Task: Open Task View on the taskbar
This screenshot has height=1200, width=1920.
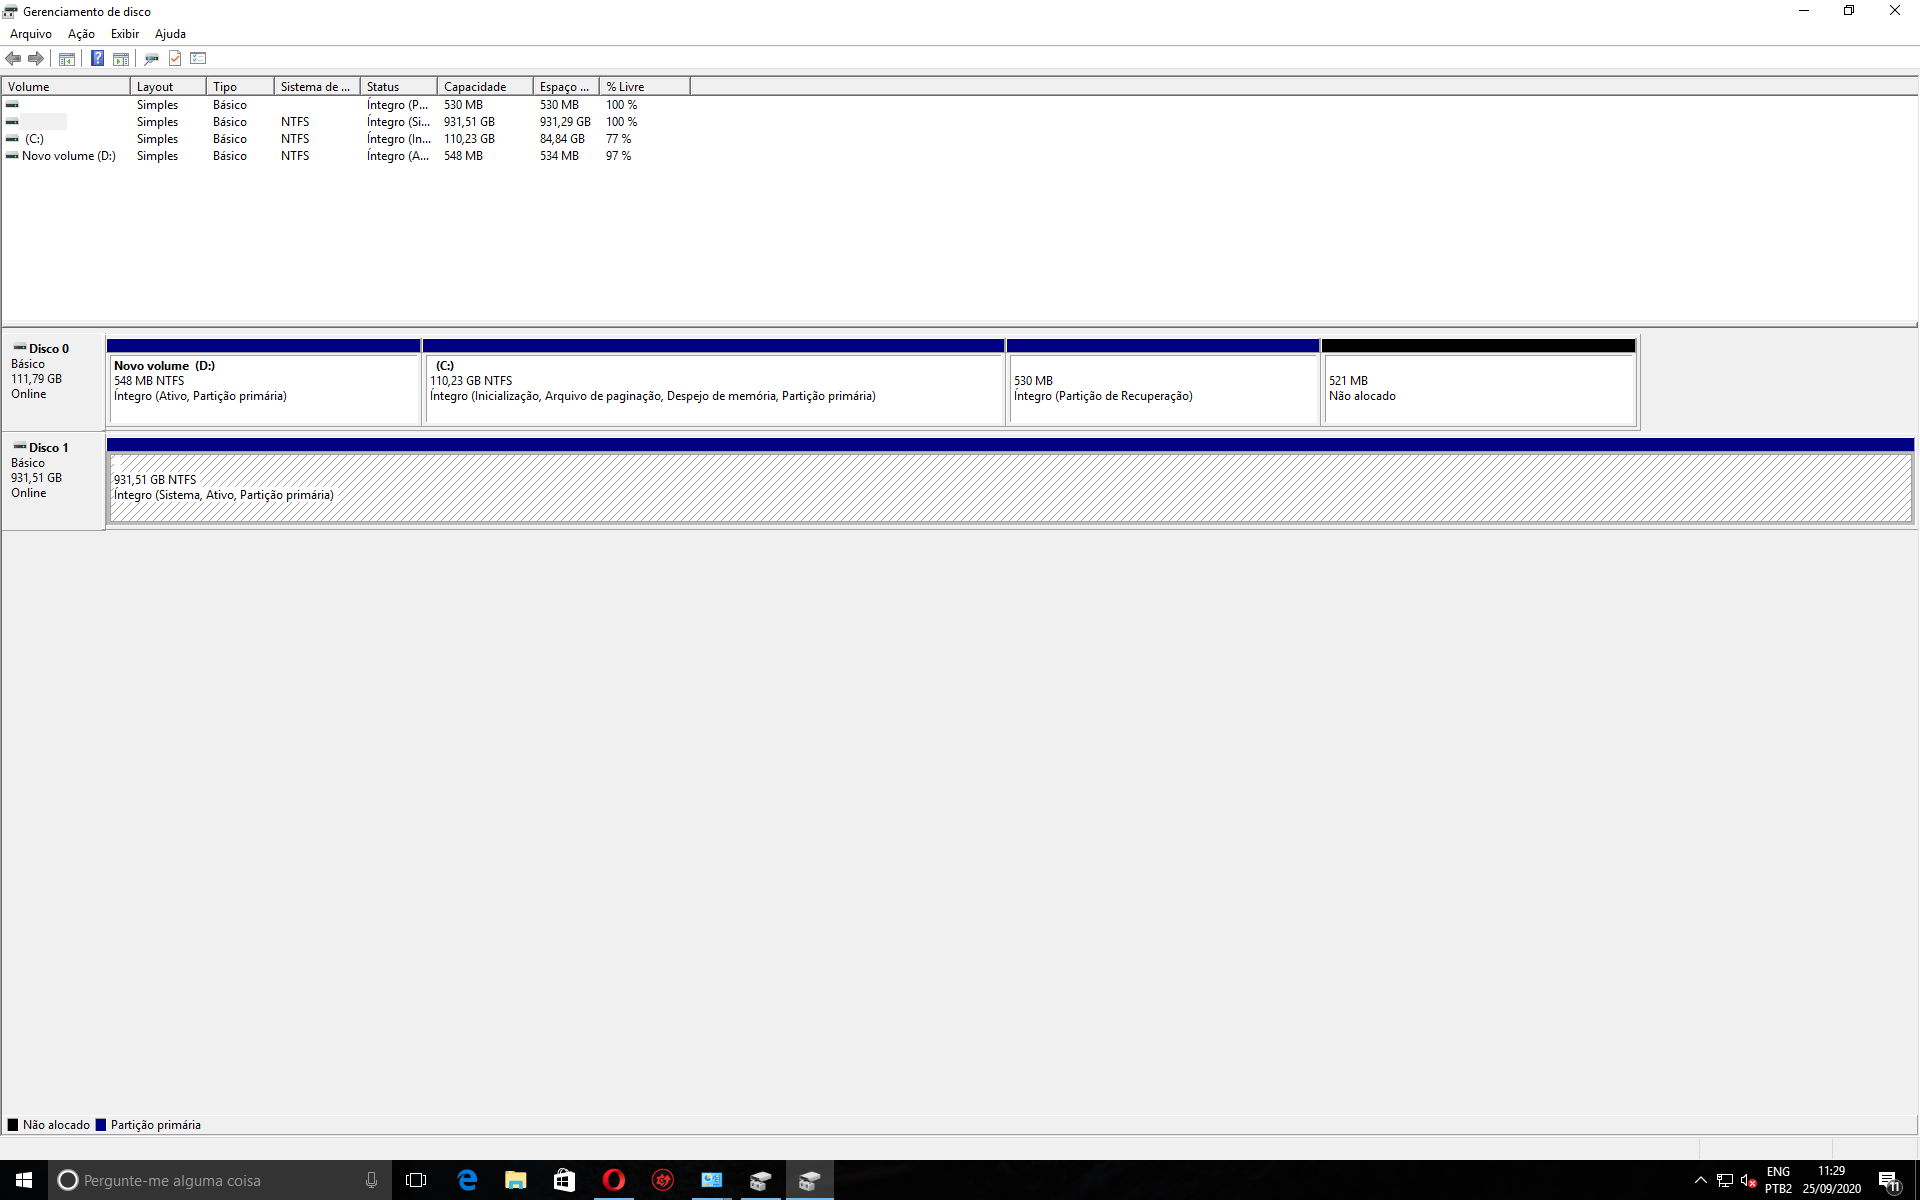Action: click(416, 1180)
